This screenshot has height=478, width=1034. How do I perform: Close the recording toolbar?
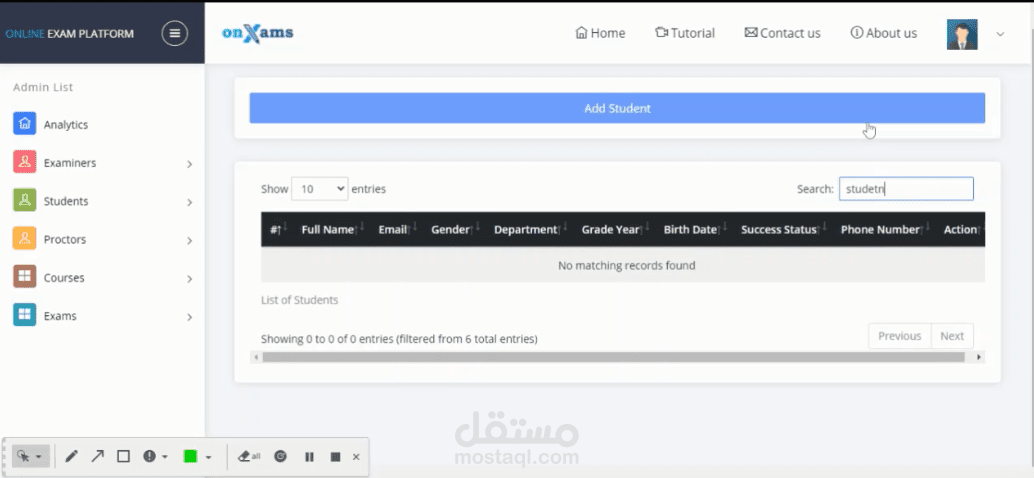[x=356, y=457]
